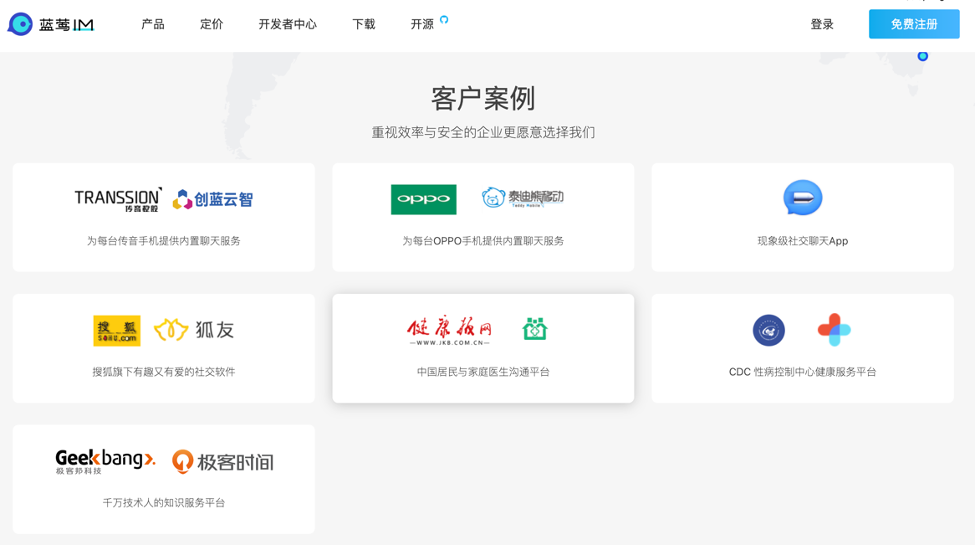Go to 开发者中心
976x546 pixels.
[x=288, y=24]
